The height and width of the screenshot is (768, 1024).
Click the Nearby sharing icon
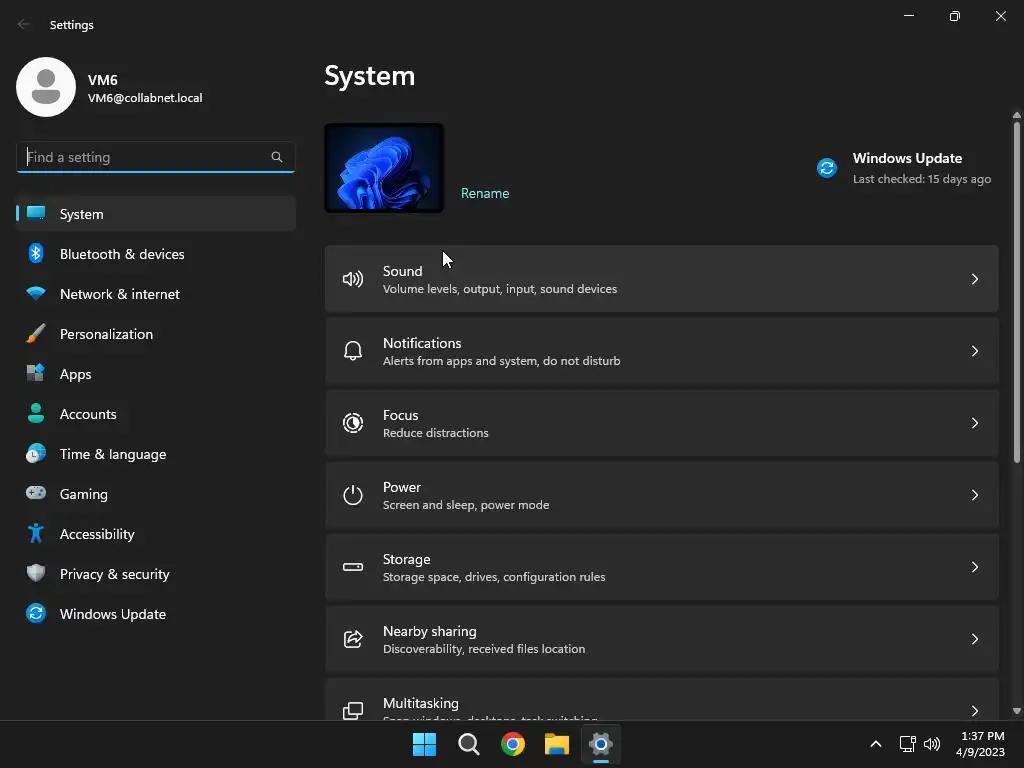pyautogui.click(x=353, y=639)
